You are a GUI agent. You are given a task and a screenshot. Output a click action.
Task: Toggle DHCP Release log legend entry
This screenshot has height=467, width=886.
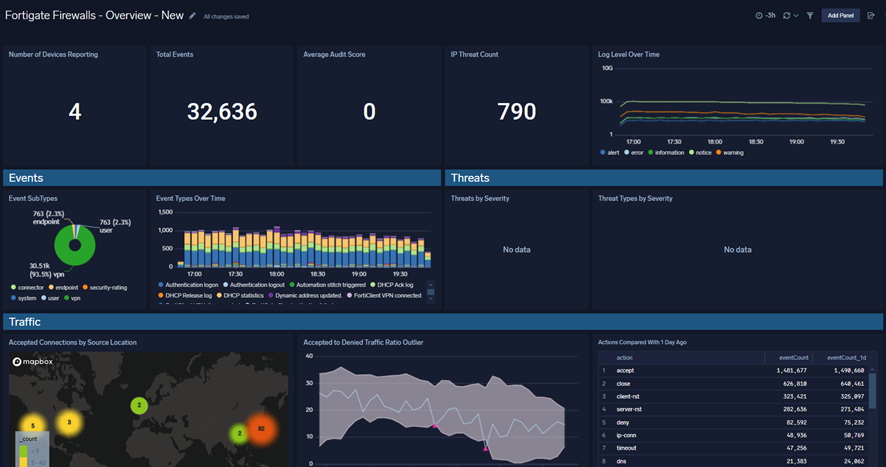click(185, 296)
